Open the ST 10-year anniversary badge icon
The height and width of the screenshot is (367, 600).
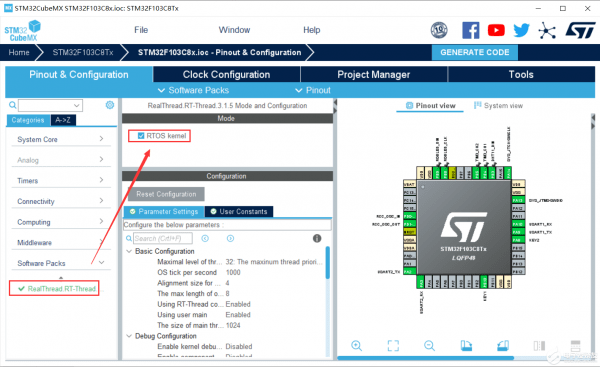tap(439, 30)
